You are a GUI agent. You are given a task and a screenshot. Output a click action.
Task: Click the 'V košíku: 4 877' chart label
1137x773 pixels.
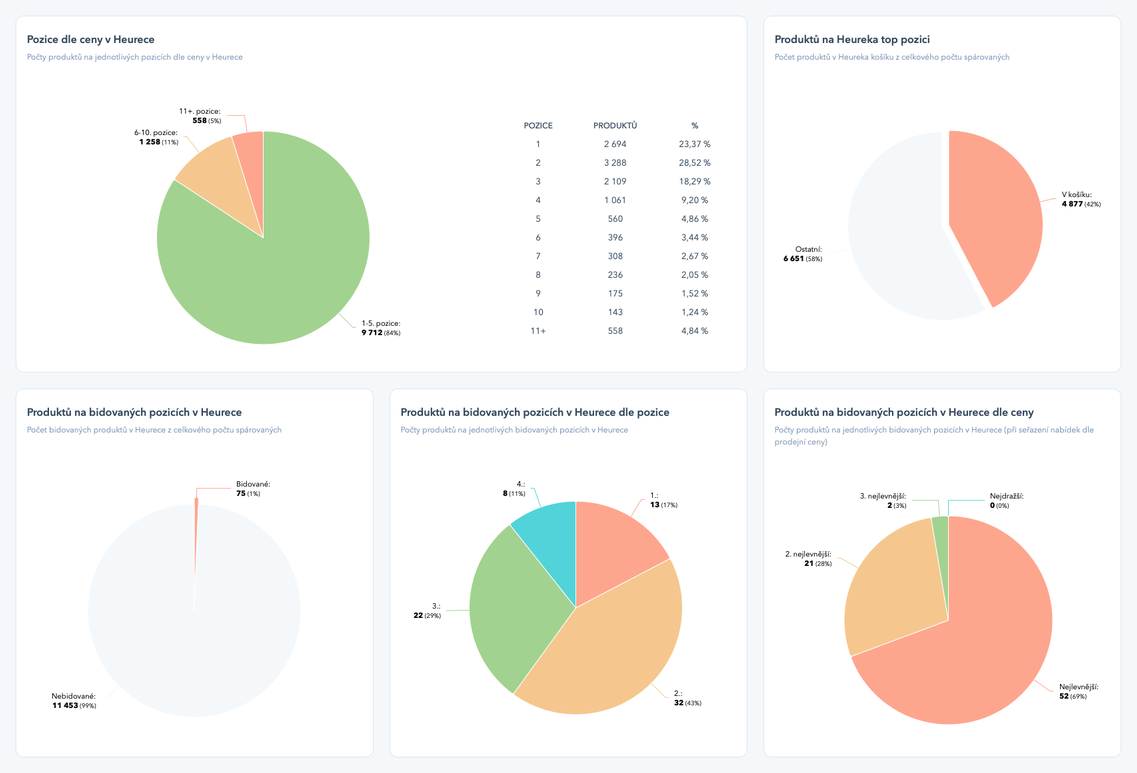[1081, 199]
